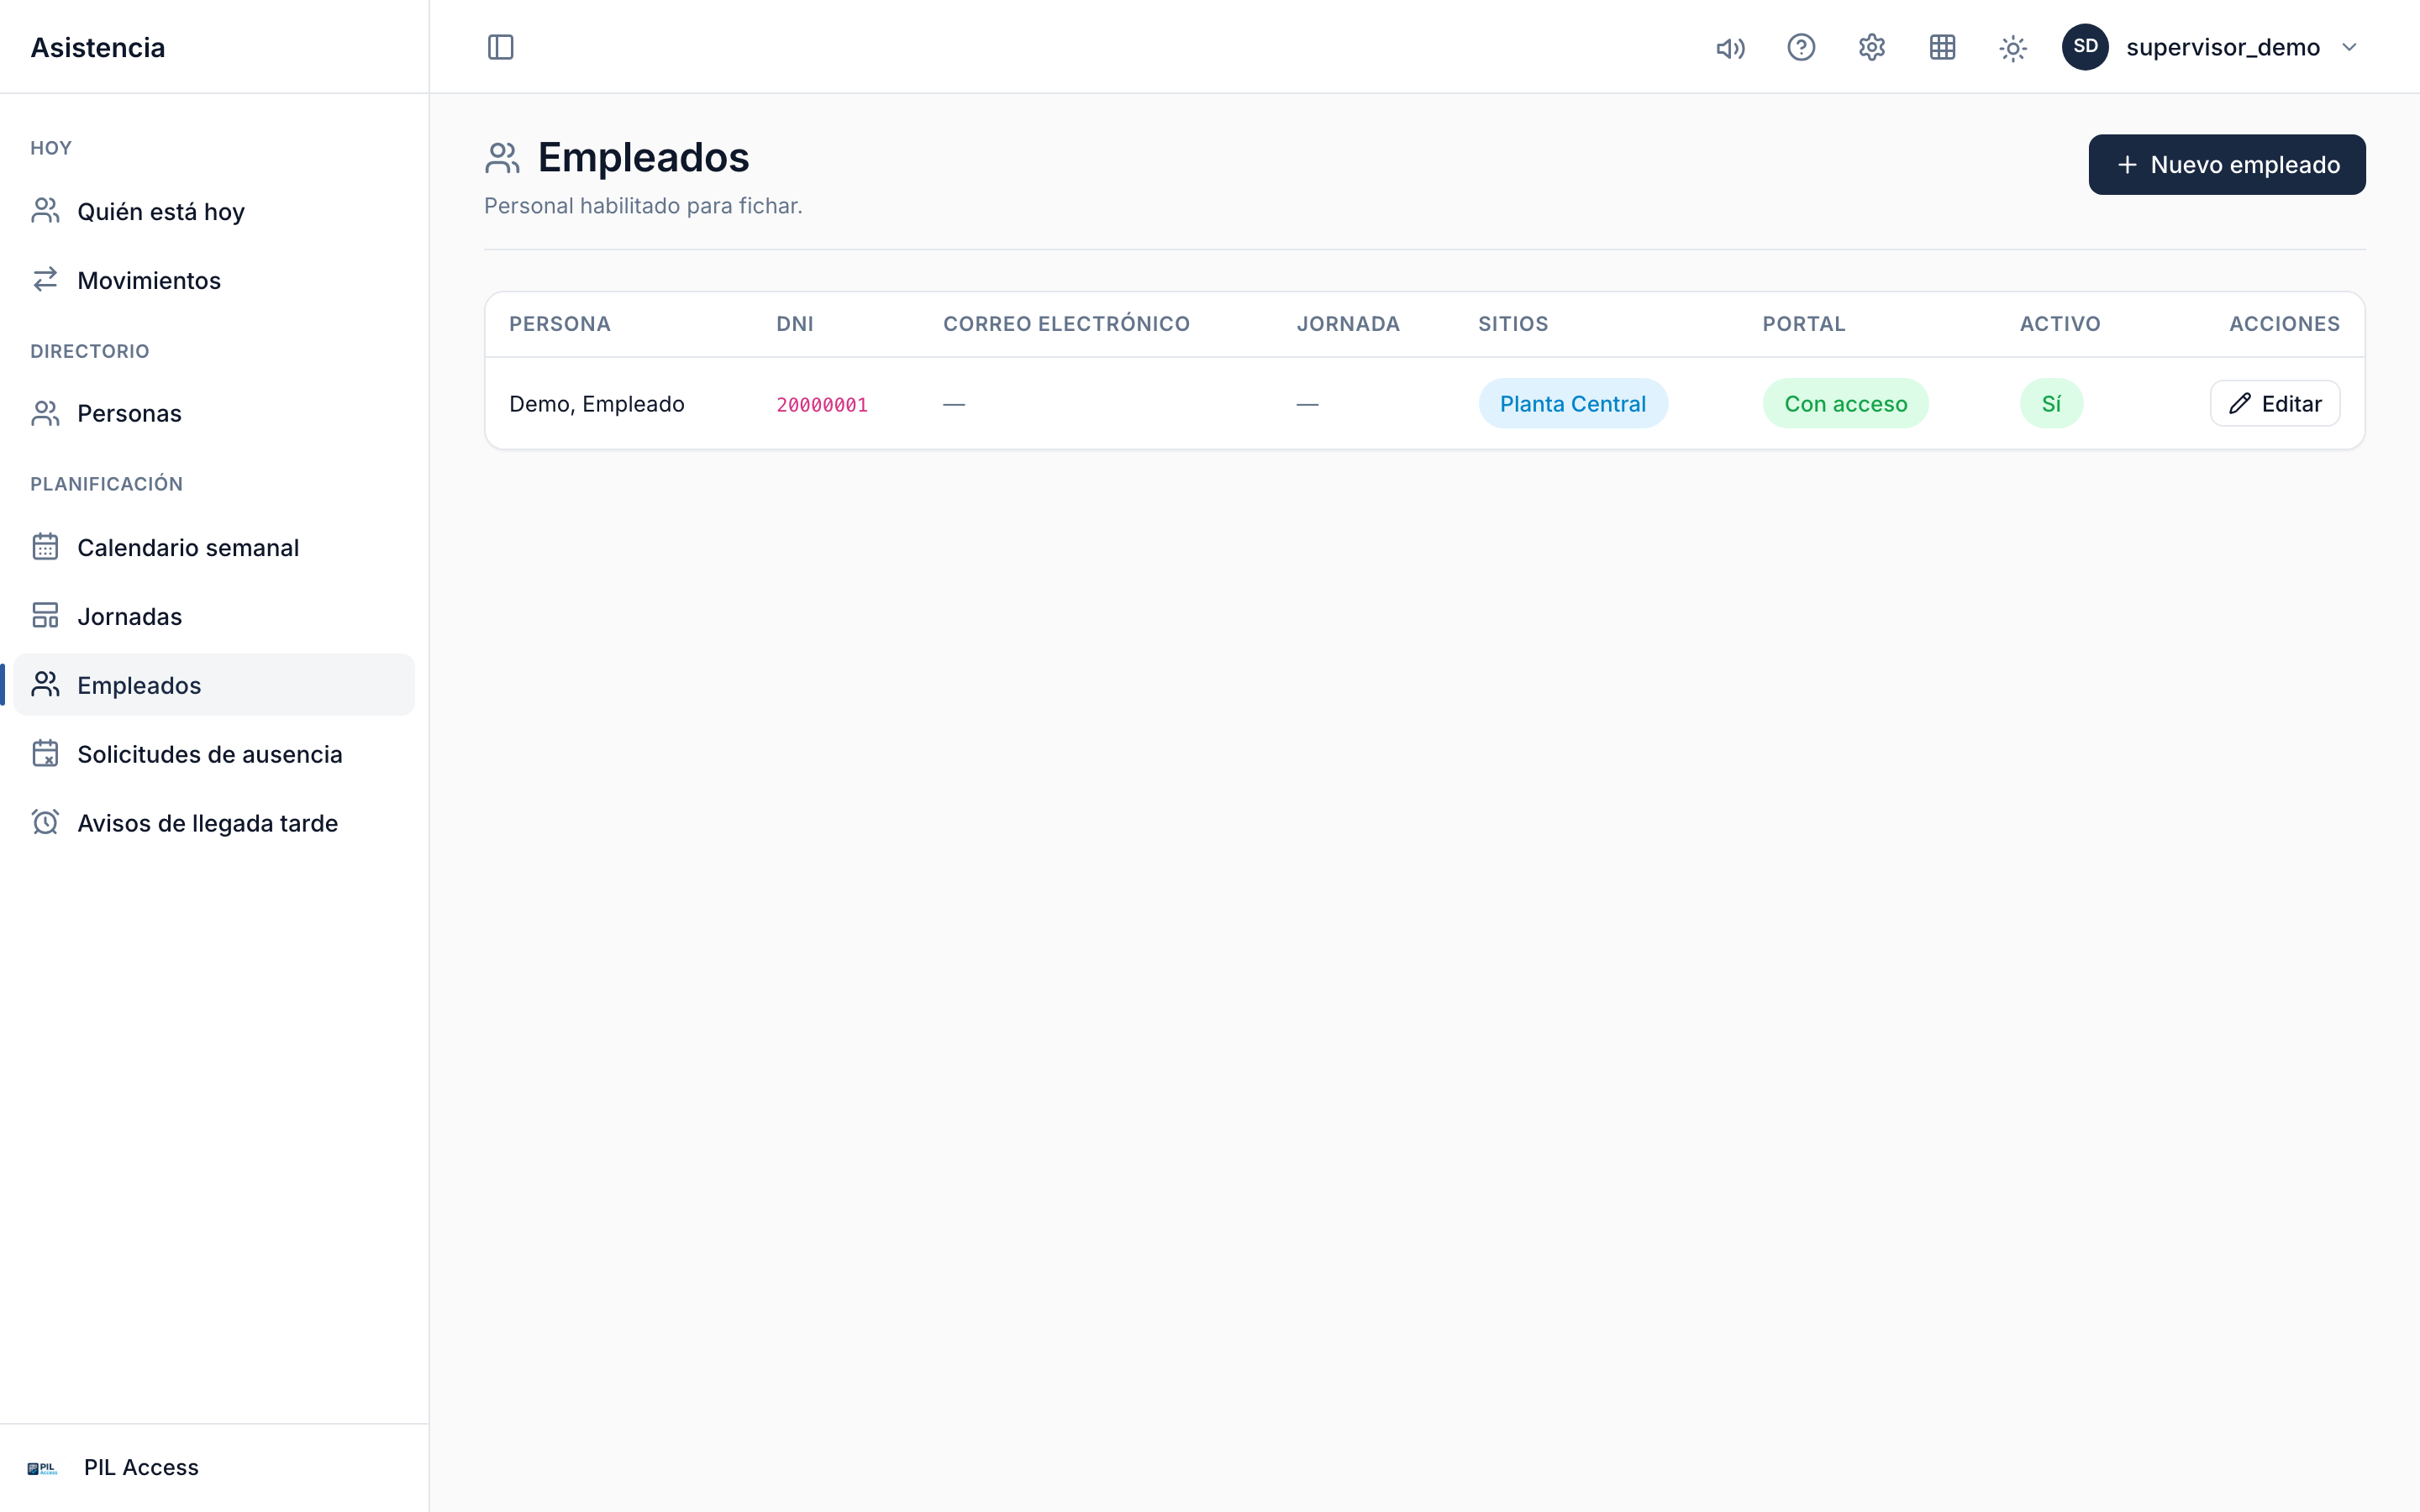Viewport: 2420px width, 1512px height.
Task: Click the CORREO ELECTRÓNICO column header
Action: [x=1066, y=324]
